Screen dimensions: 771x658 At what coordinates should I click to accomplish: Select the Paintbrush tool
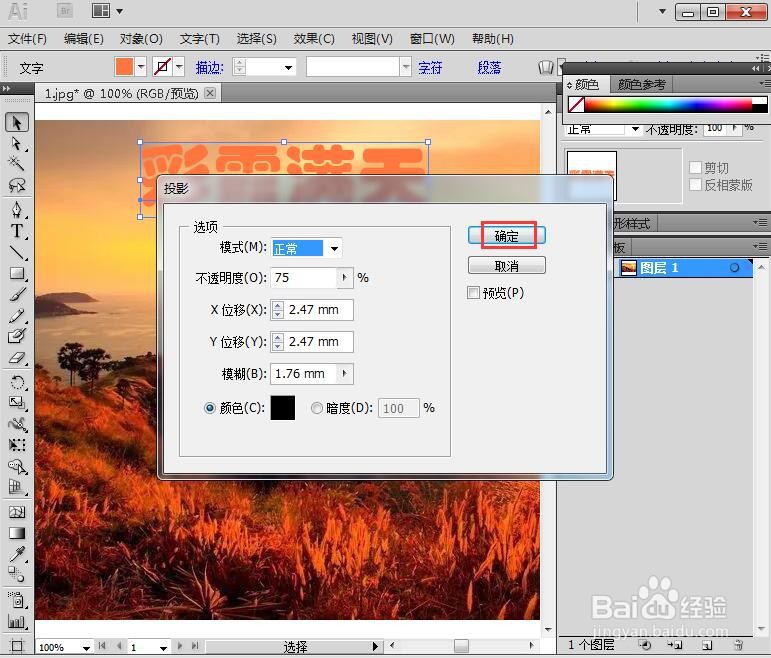[x=17, y=294]
